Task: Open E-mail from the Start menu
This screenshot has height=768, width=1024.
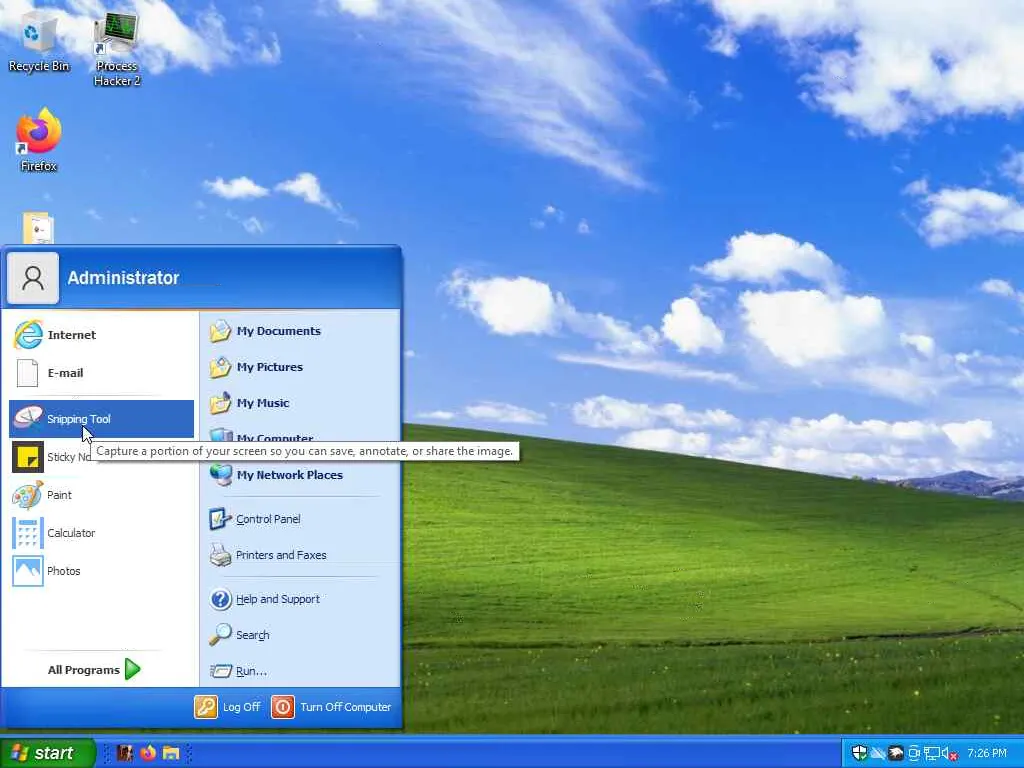Action: pos(101,373)
